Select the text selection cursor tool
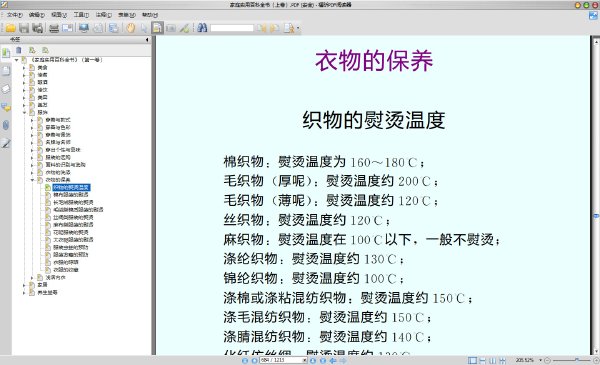Image resolution: width=600 pixels, height=365 pixels. (x=144, y=28)
